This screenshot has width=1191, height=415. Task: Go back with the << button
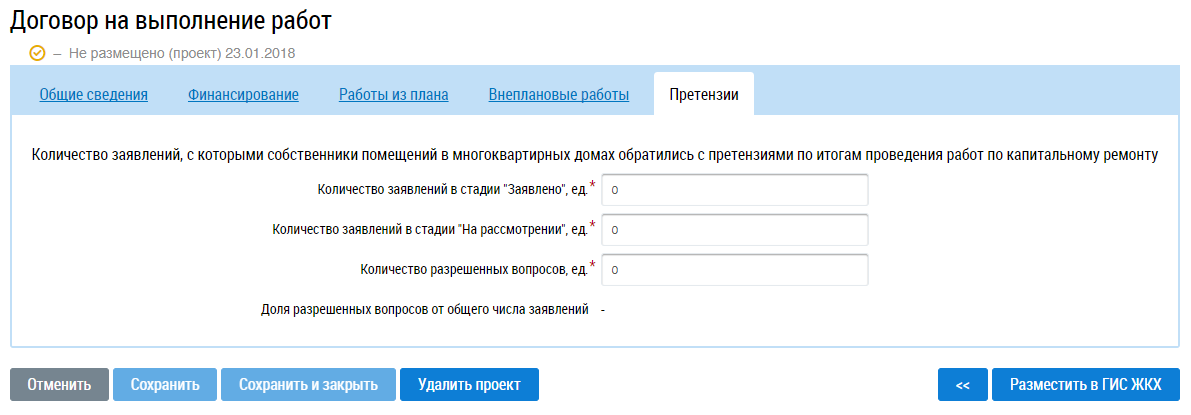(x=962, y=384)
